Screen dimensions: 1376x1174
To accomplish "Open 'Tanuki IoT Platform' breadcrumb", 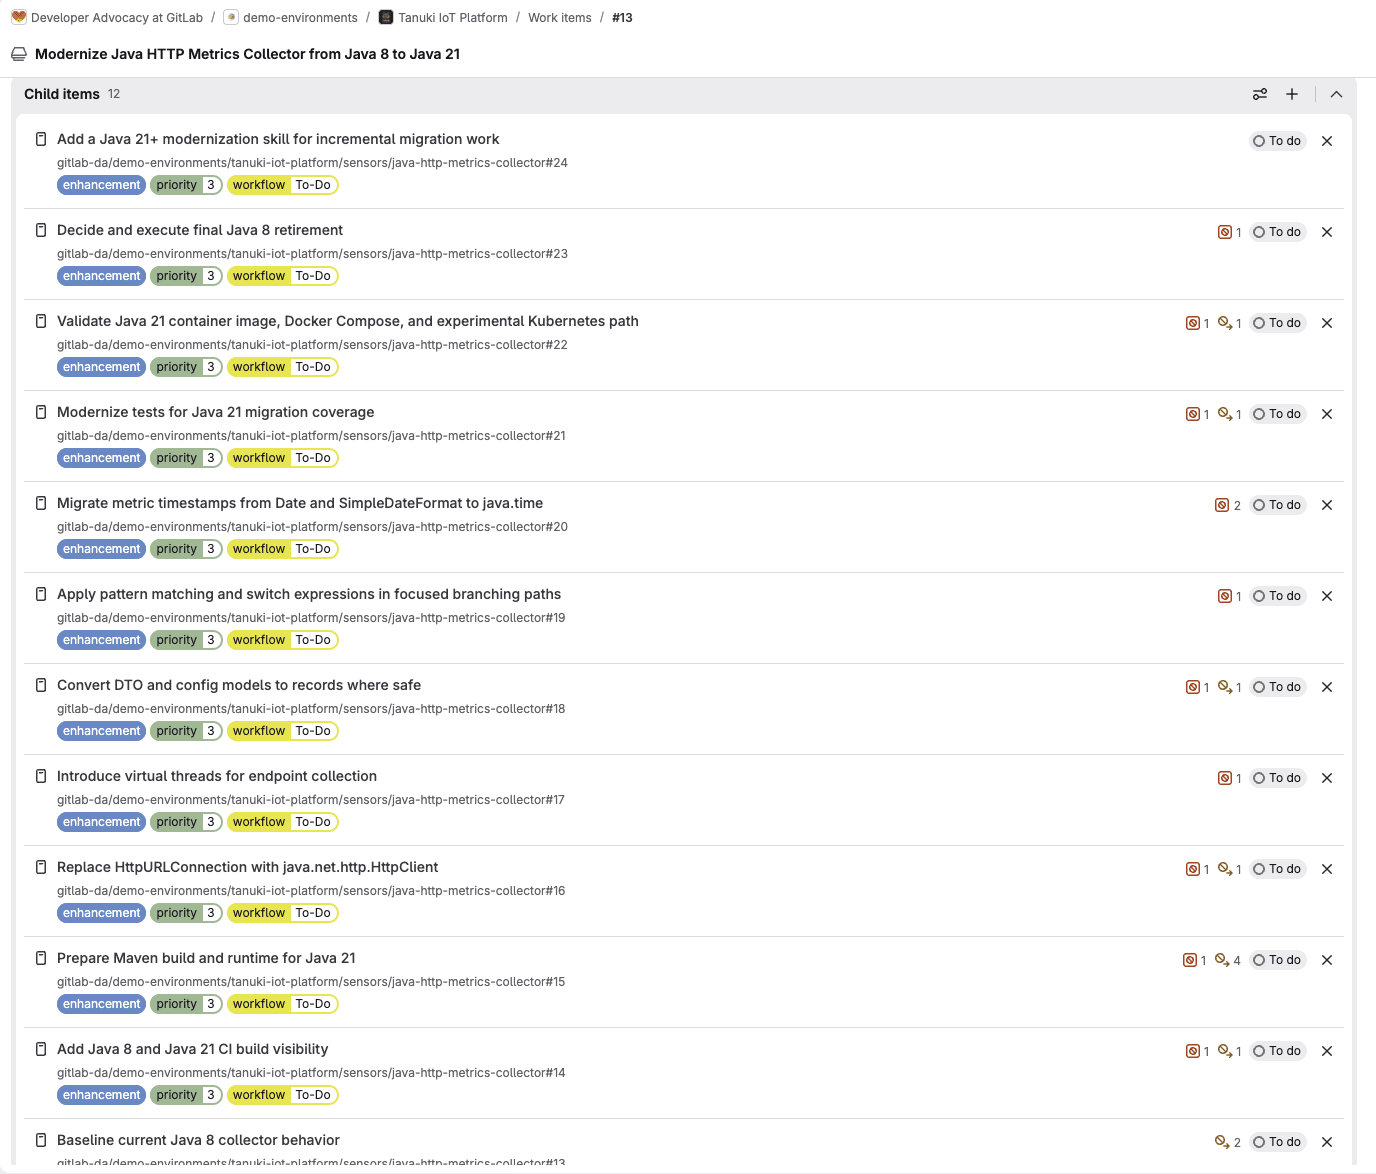I will coord(453,18).
